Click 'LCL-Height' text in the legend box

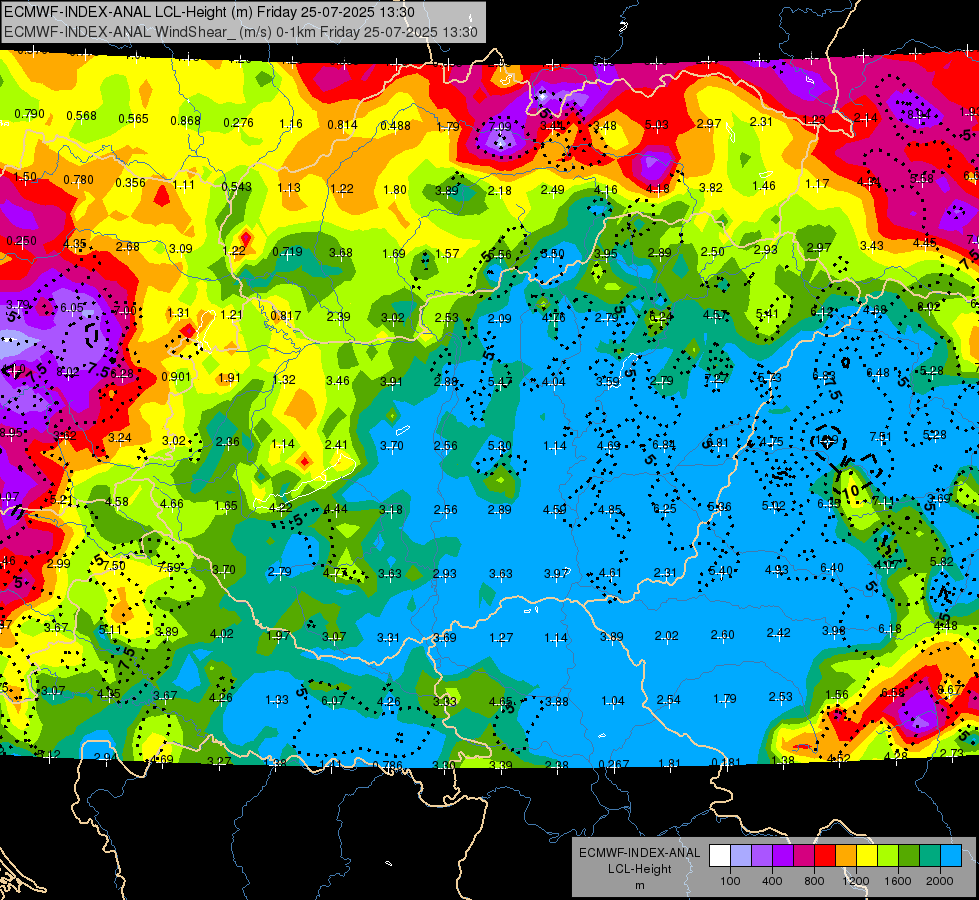pyautogui.click(x=639, y=869)
